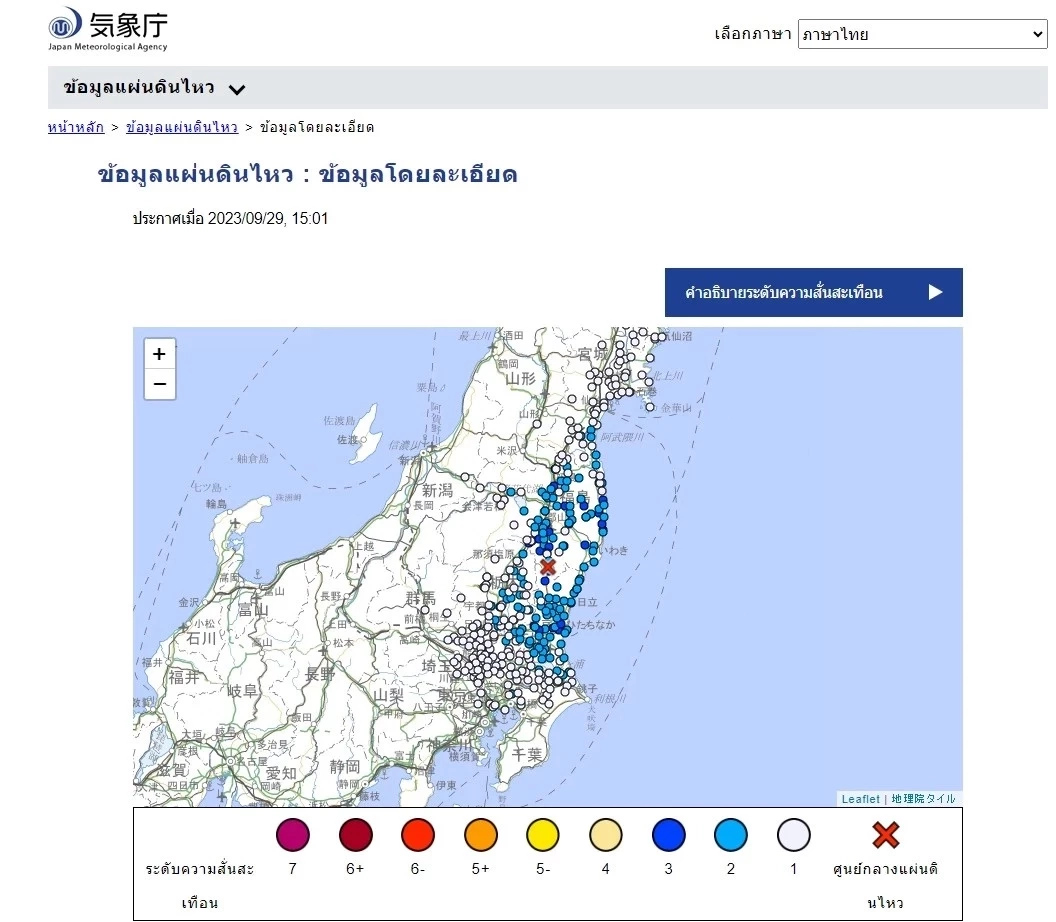The width and height of the screenshot is (1056, 922).
Task: Select the intensity 6+ dark red swatch
Action: tap(355, 835)
